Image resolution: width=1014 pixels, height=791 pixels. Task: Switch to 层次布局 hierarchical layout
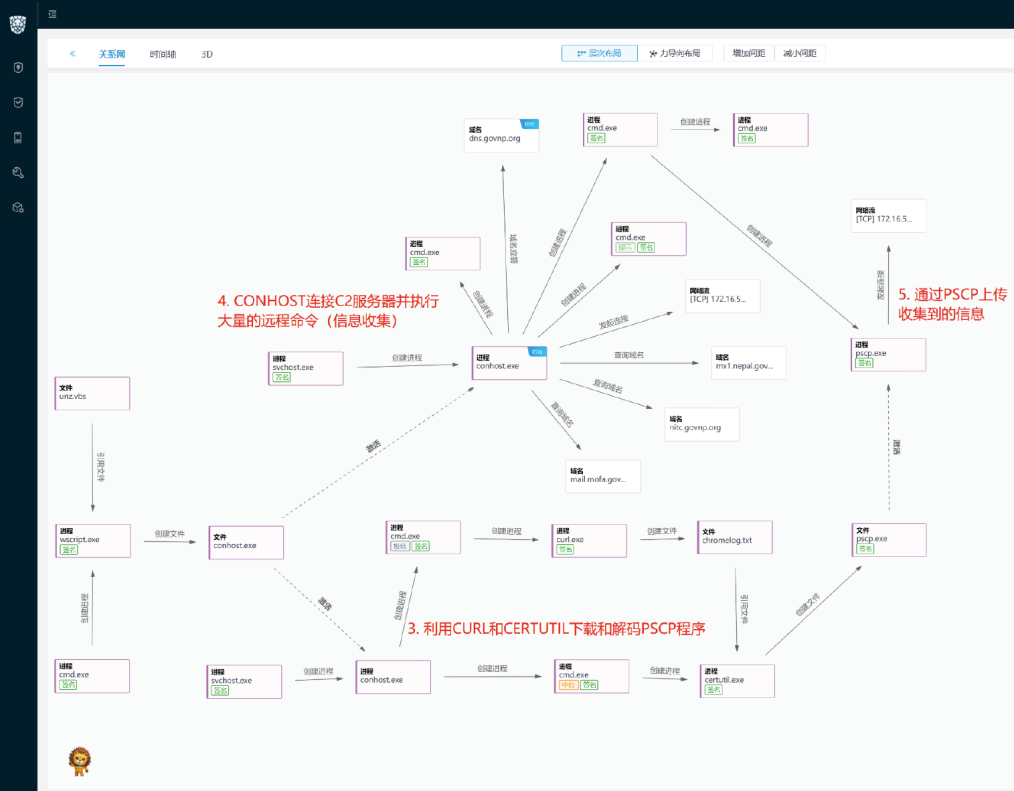tap(599, 53)
